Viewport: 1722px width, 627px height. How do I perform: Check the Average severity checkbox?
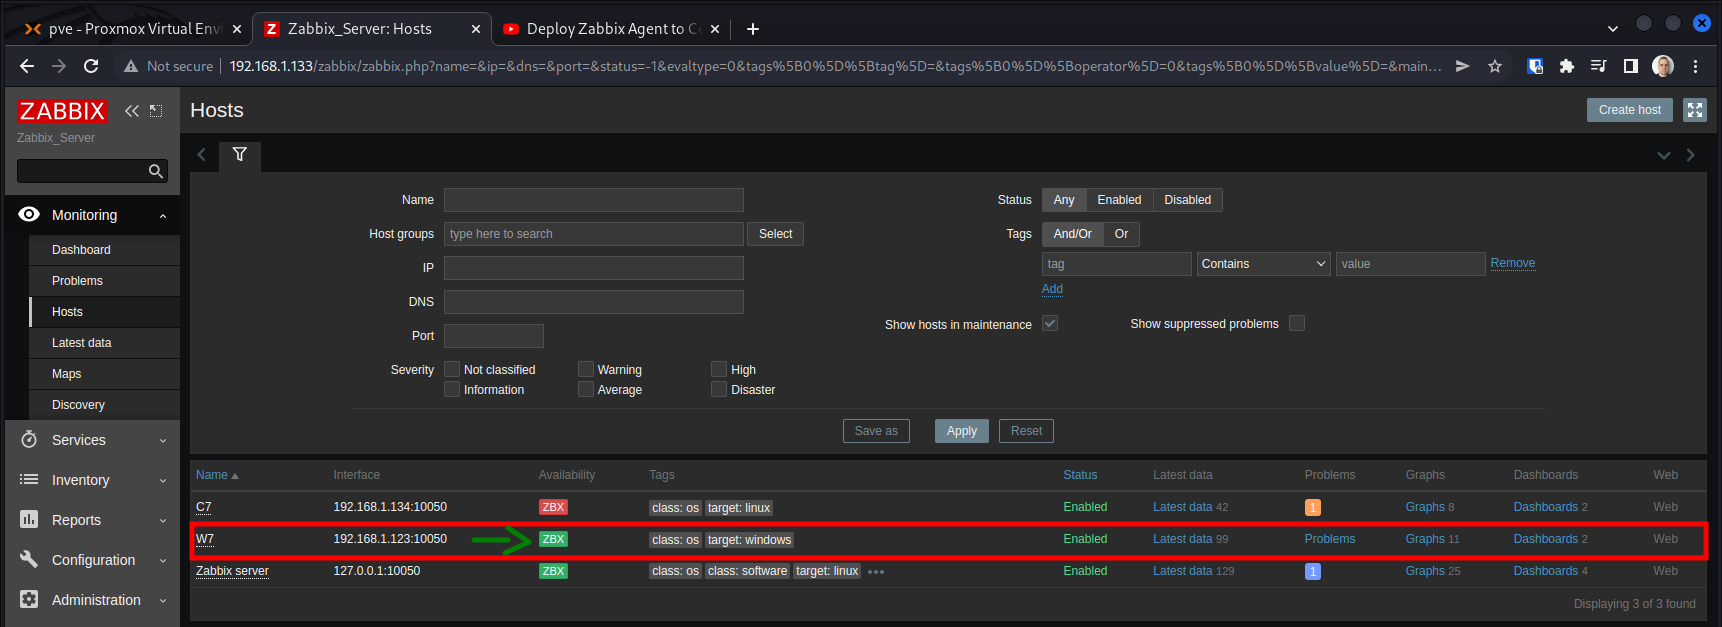586,389
